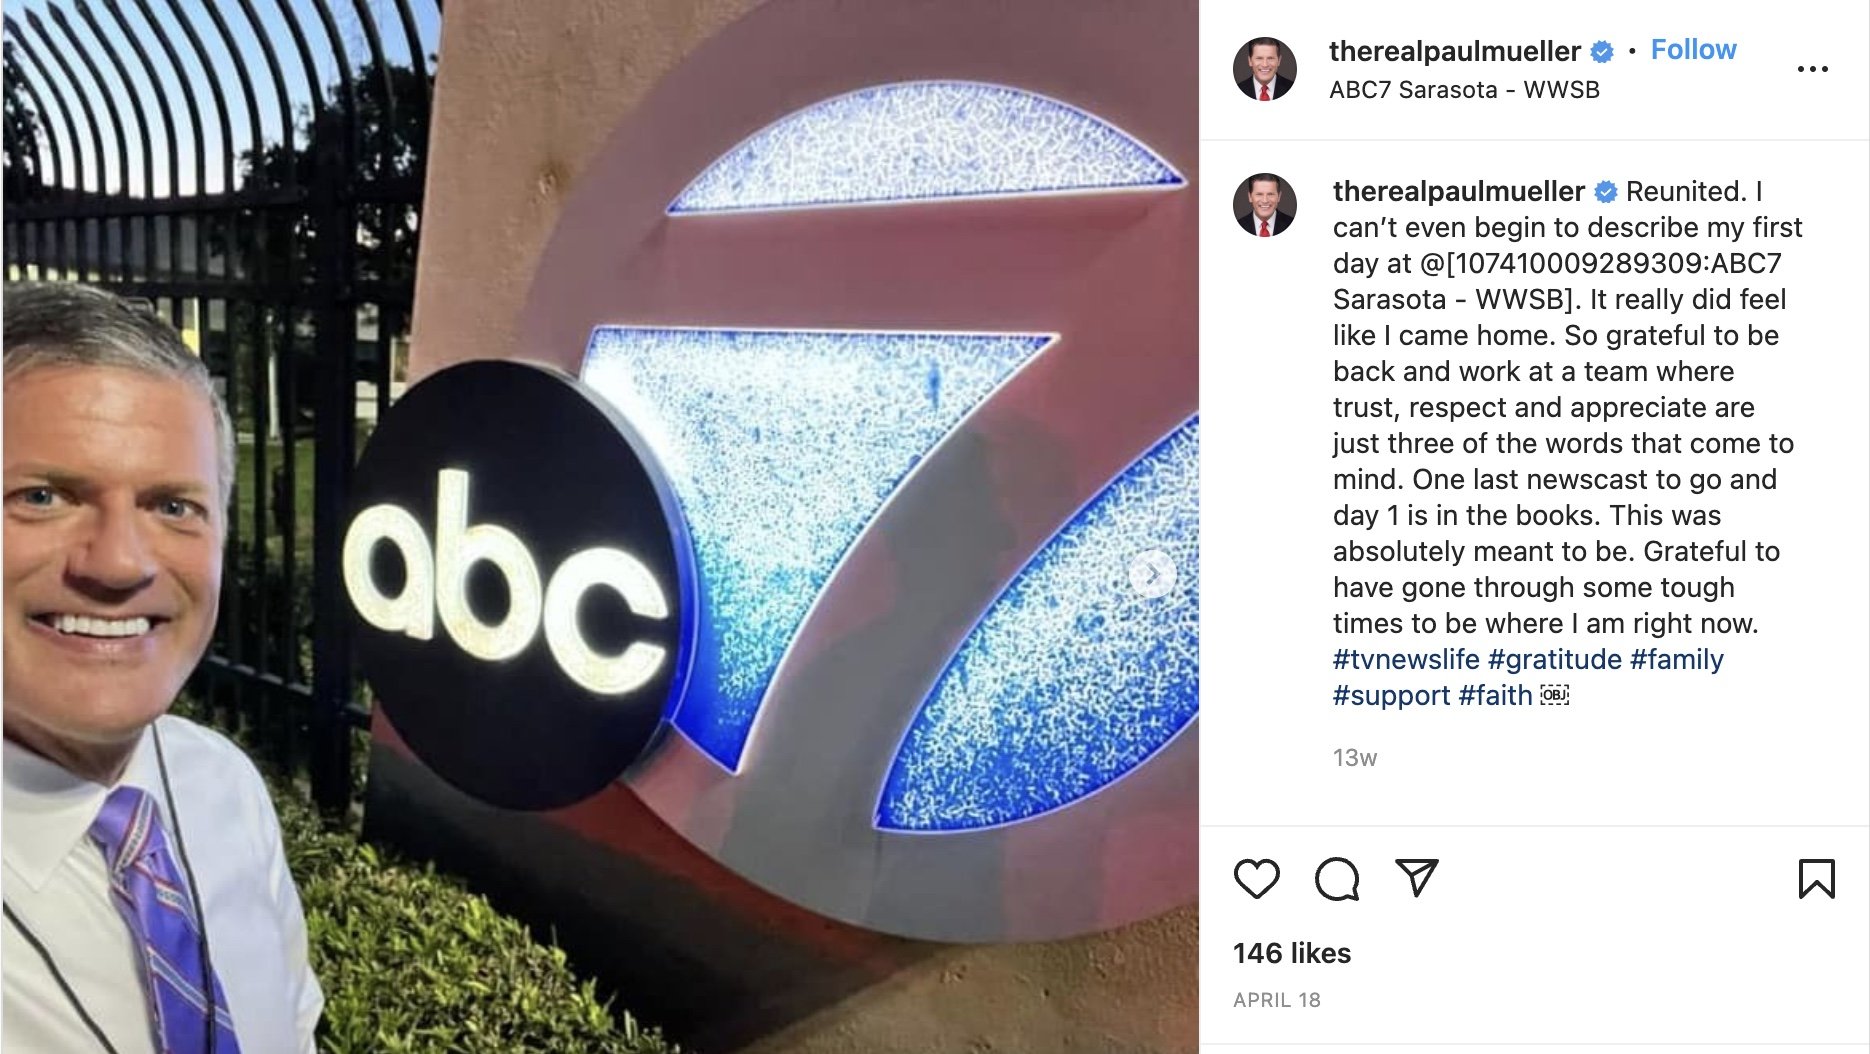Share the post via paper plane icon
This screenshot has width=1870, height=1054.
click(1417, 878)
